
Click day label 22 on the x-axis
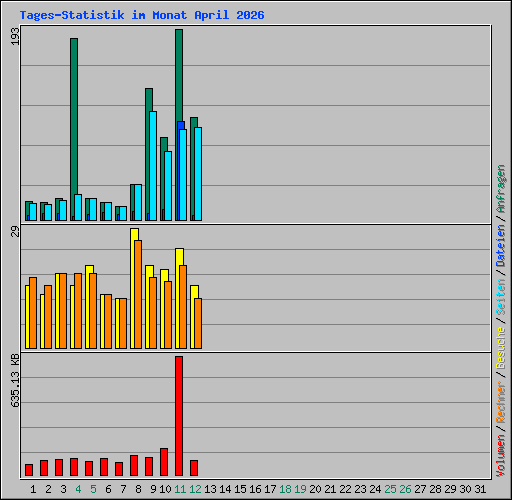coord(345,489)
